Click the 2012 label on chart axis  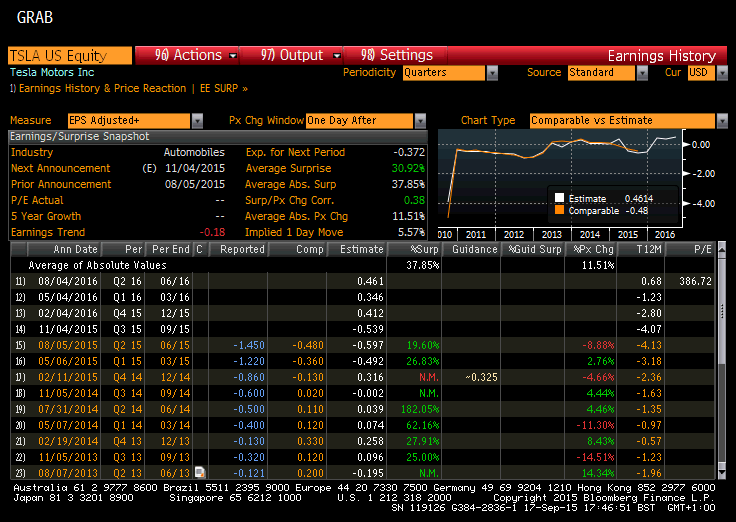[x=514, y=234]
